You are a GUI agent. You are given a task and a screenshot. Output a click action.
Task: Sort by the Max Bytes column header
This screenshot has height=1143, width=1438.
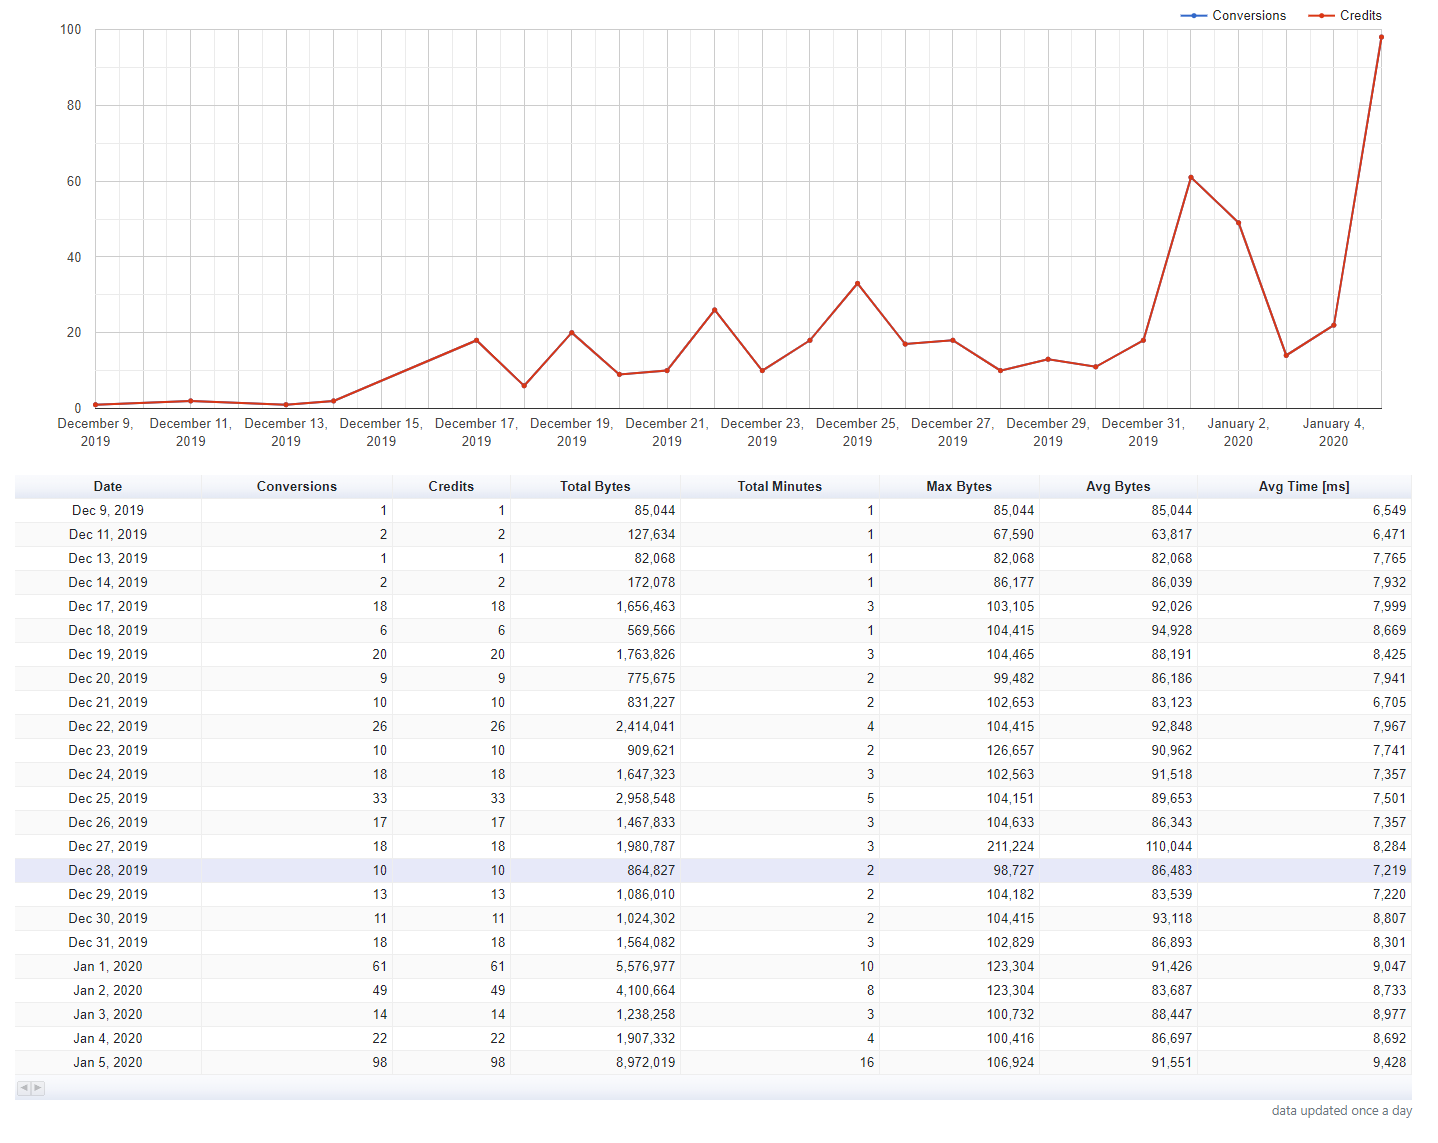point(959,487)
